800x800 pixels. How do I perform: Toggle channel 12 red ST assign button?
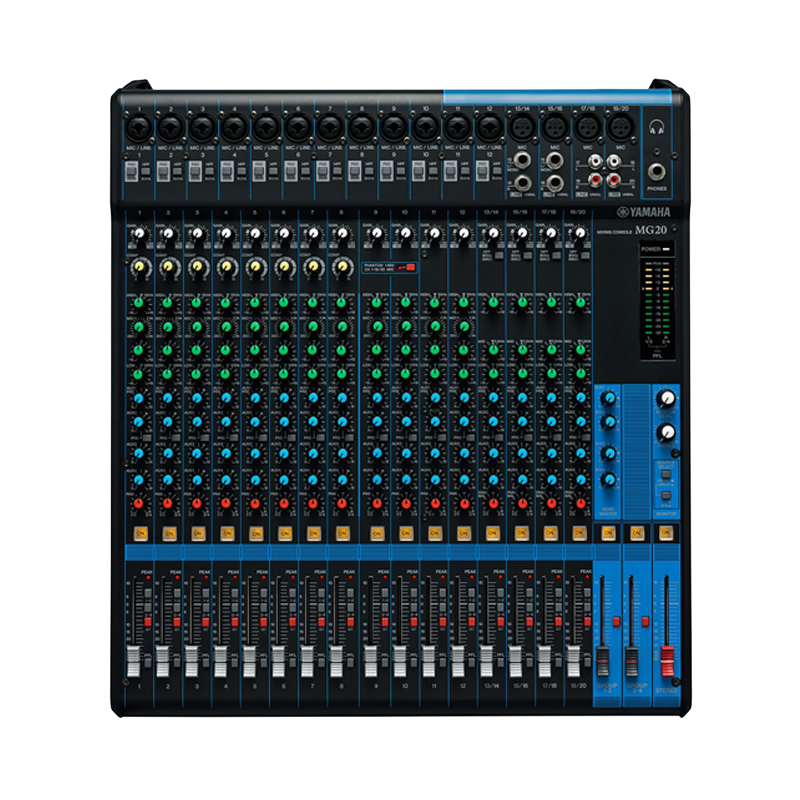pos(471,622)
